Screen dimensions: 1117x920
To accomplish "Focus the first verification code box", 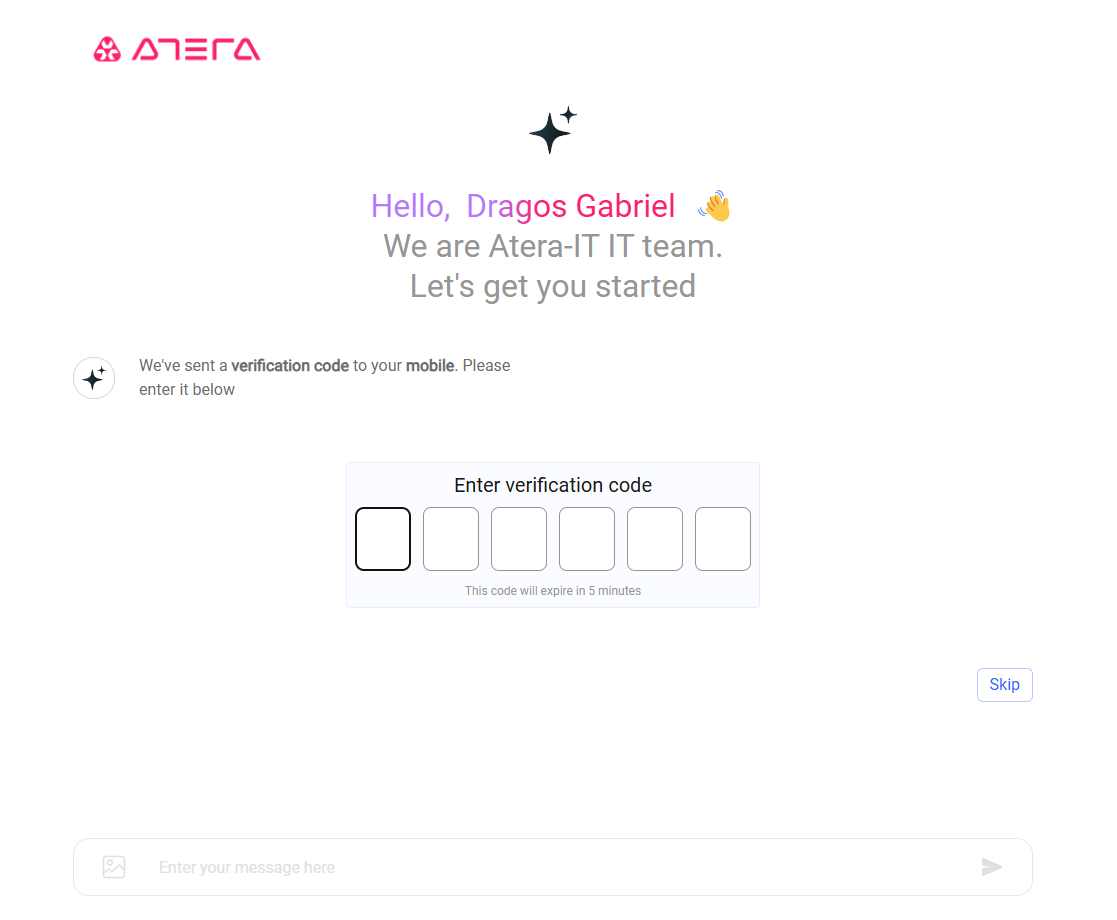I will click(383, 539).
